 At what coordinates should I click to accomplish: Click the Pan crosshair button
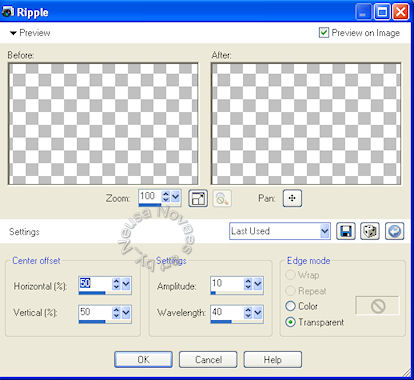pyautogui.click(x=292, y=198)
